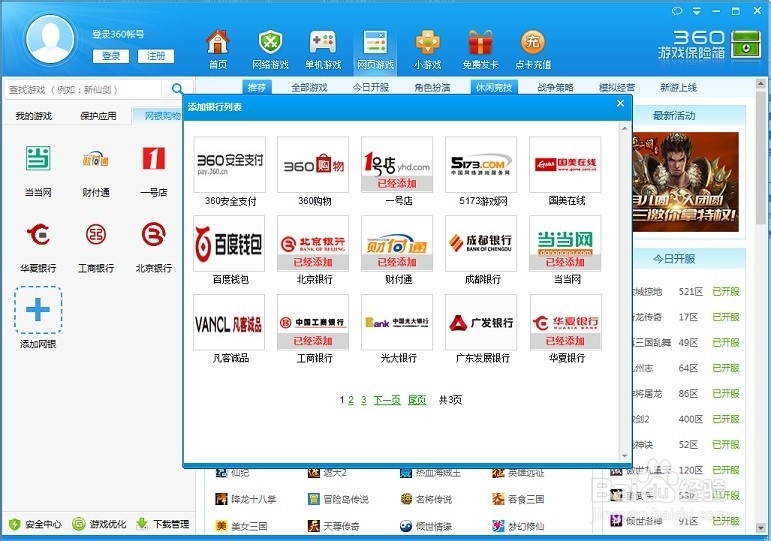Open game 降龙十八掌 in the list

[x=246, y=499]
